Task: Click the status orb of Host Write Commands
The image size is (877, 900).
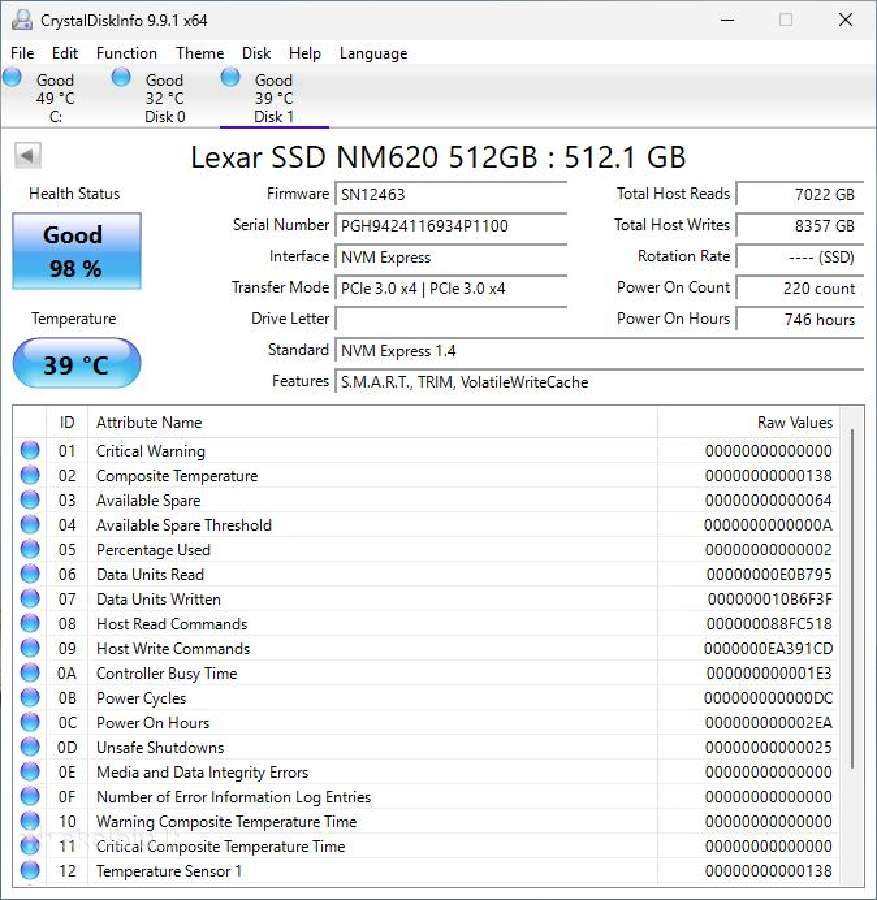Action: pos(30,647)
